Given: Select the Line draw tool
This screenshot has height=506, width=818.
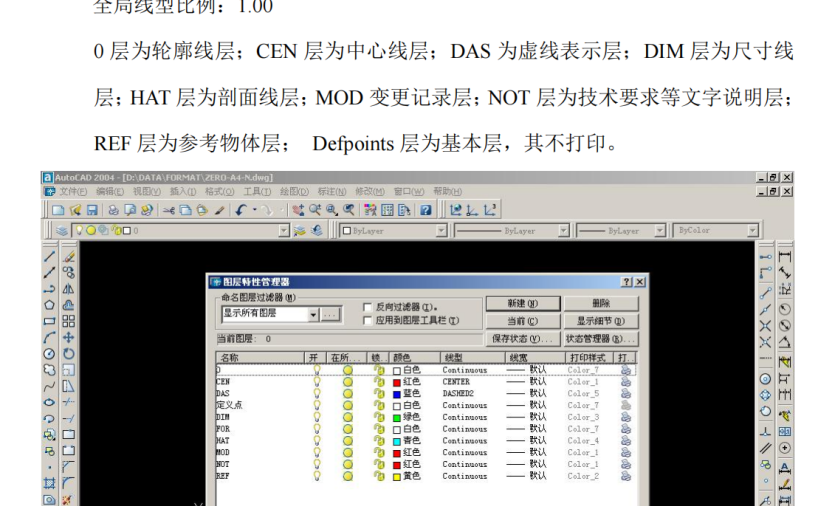Looking at the screenshot, I should 50,256.
